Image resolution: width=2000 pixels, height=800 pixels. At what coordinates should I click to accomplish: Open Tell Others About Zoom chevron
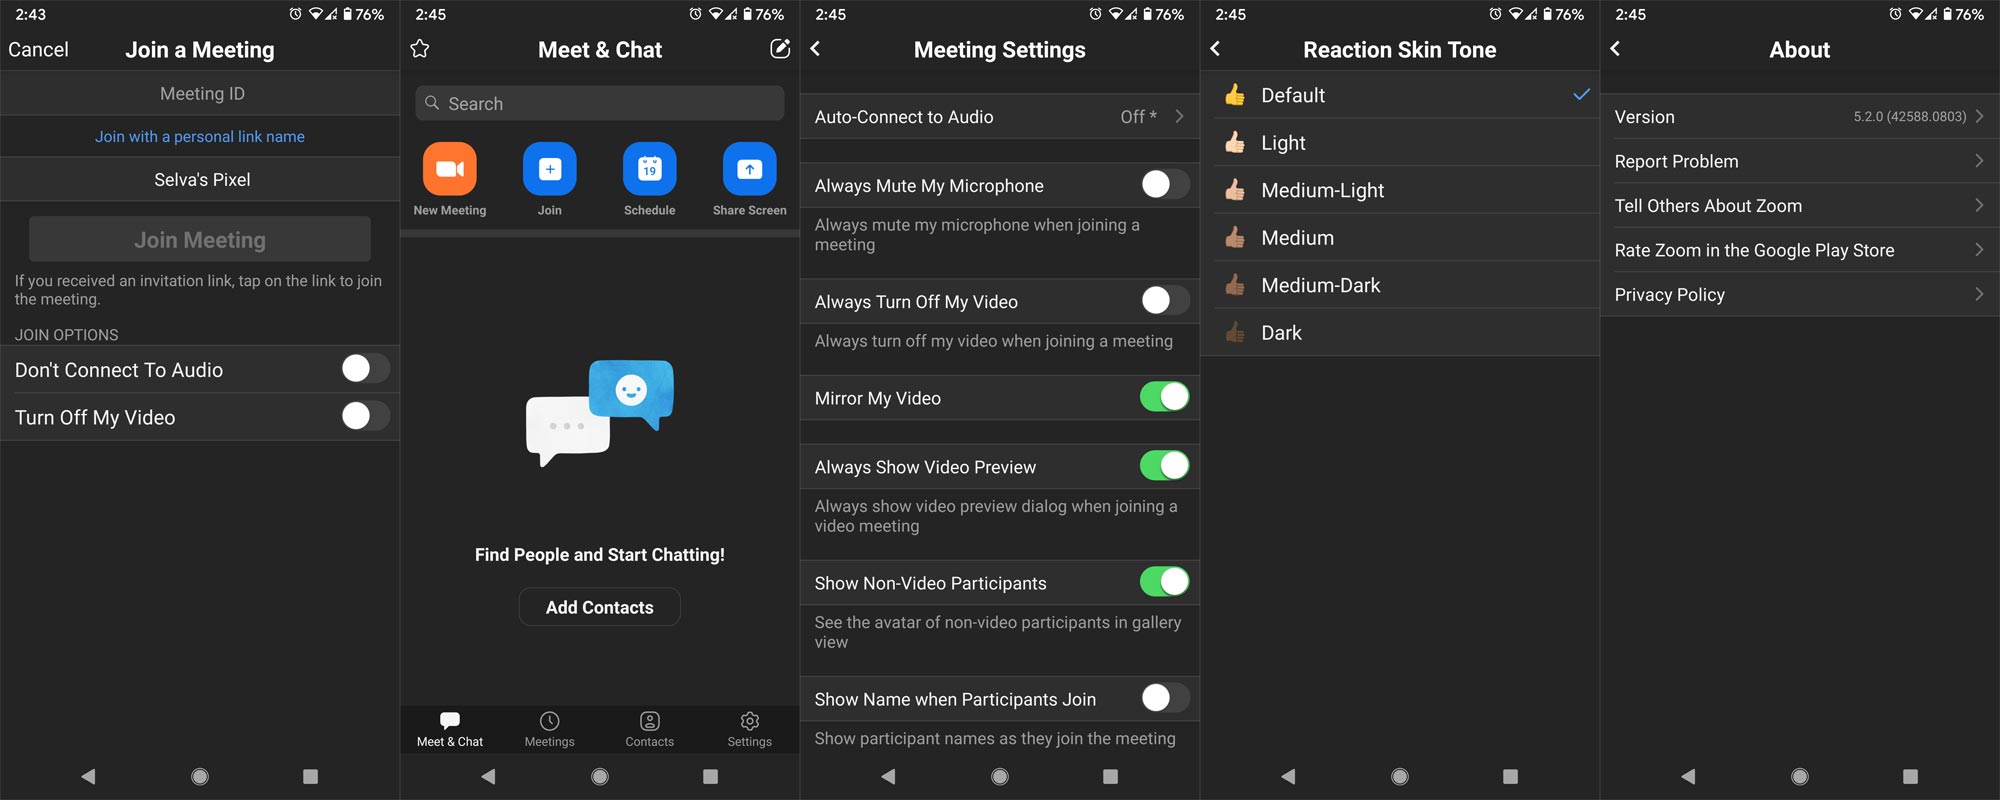[1979, 205]
